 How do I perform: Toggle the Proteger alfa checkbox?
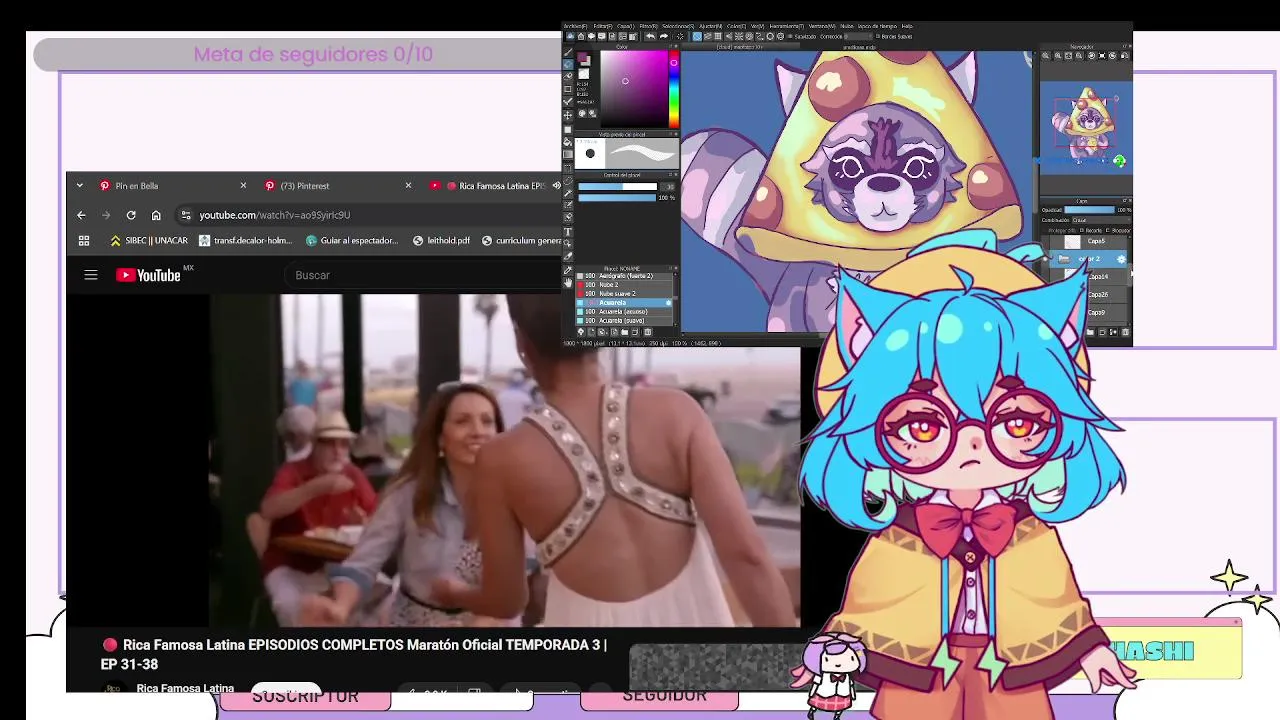1045,231
